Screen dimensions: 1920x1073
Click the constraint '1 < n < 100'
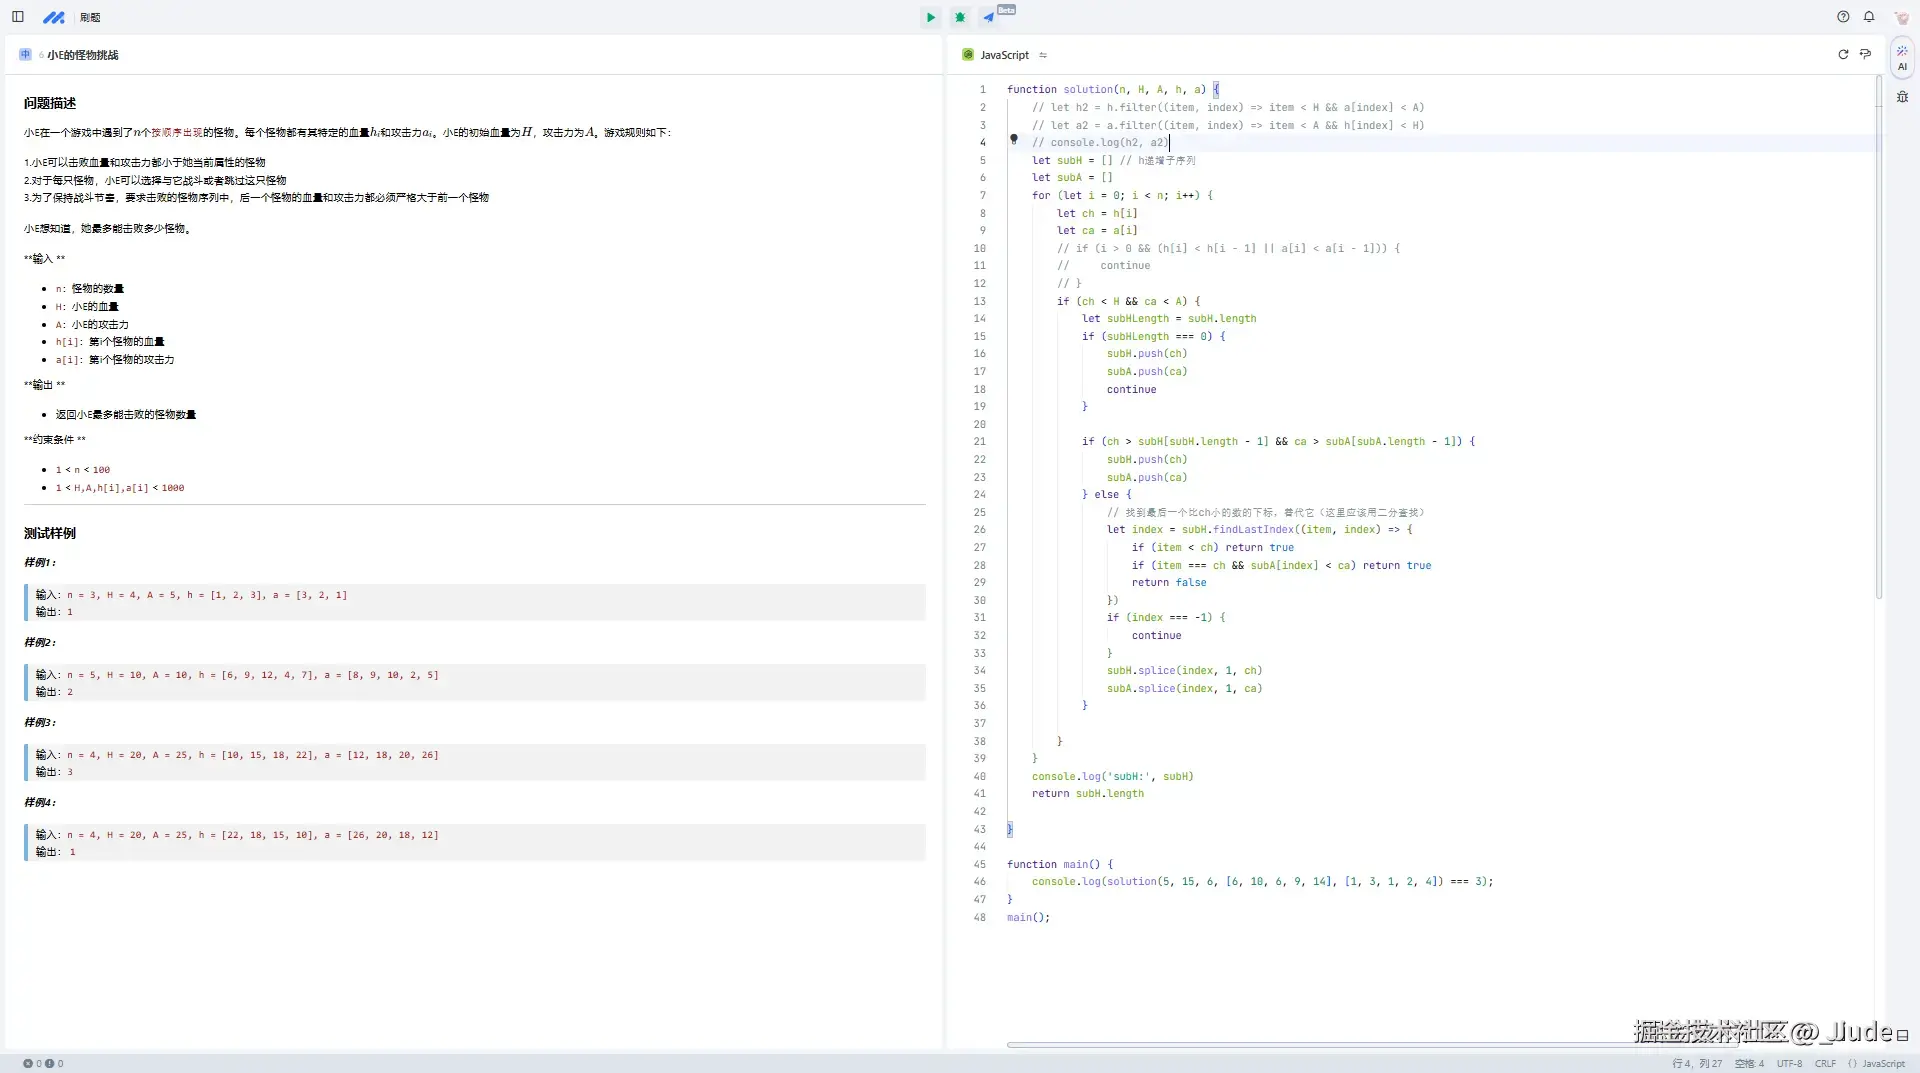coord(83,470)
